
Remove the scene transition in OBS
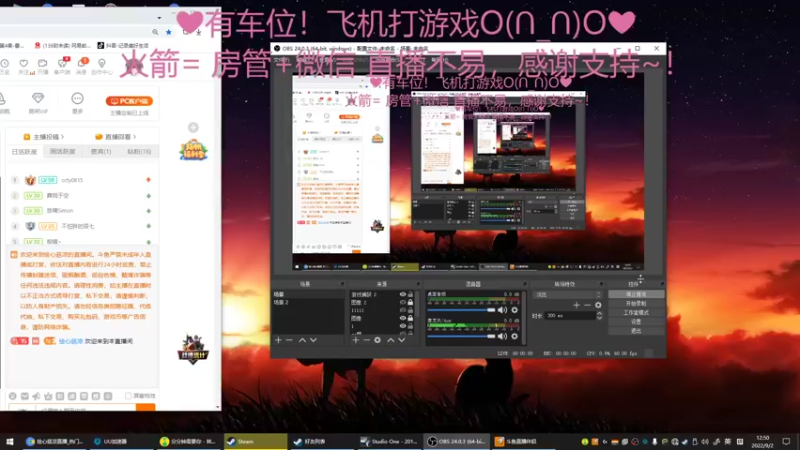[587, 305]
